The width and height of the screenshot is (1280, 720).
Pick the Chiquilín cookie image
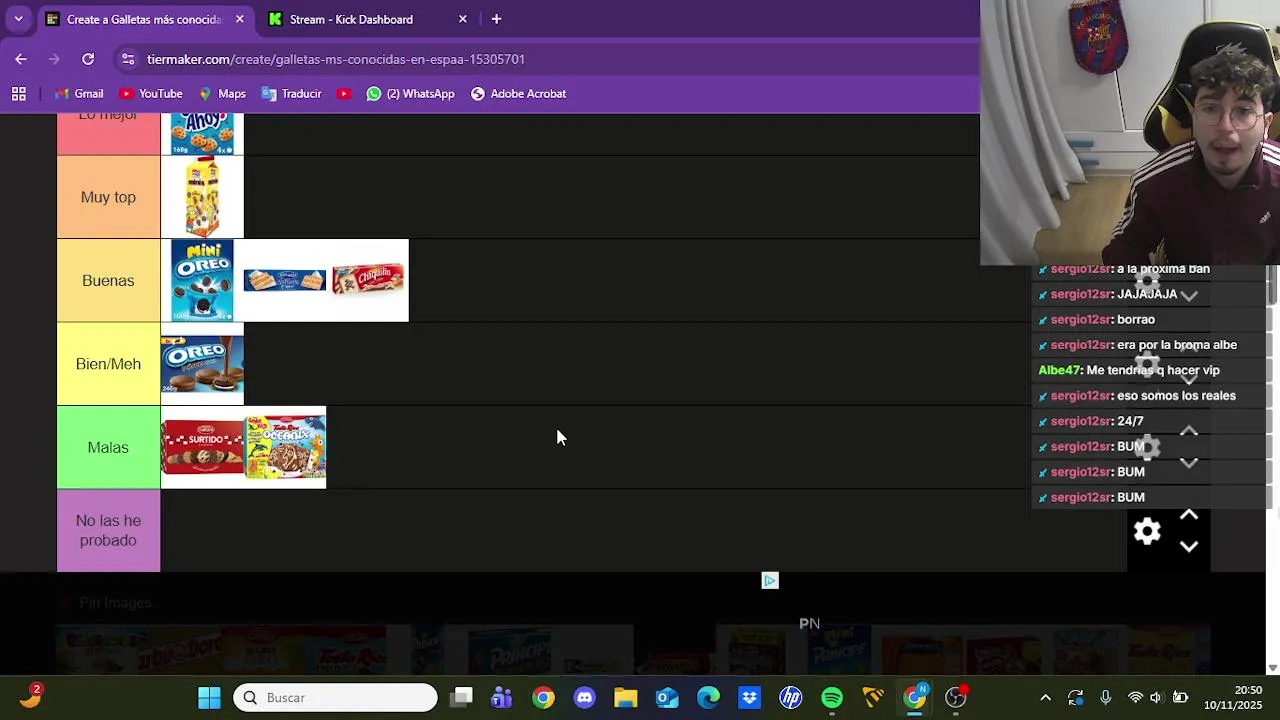[x=368, y=280]
